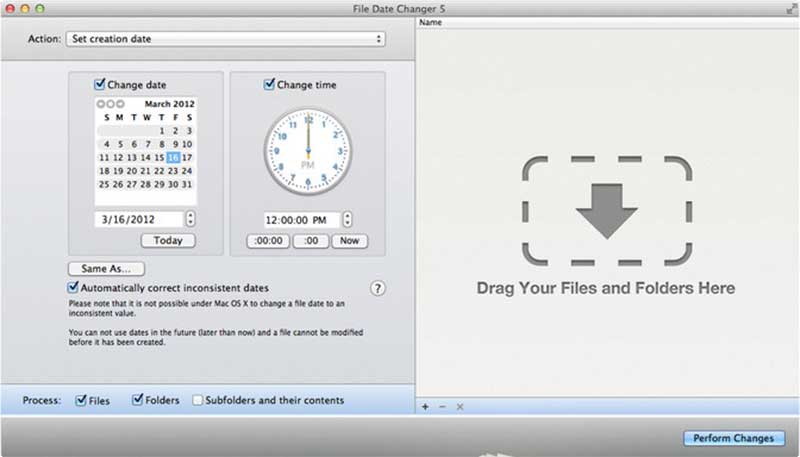This screenshot has height=457, width=800.
Task: Click the Name column header
Action: (x=431, y=22)
